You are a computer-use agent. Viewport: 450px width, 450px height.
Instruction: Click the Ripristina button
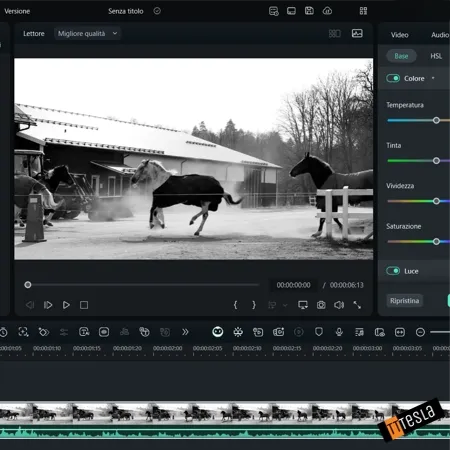coord(405,300)
